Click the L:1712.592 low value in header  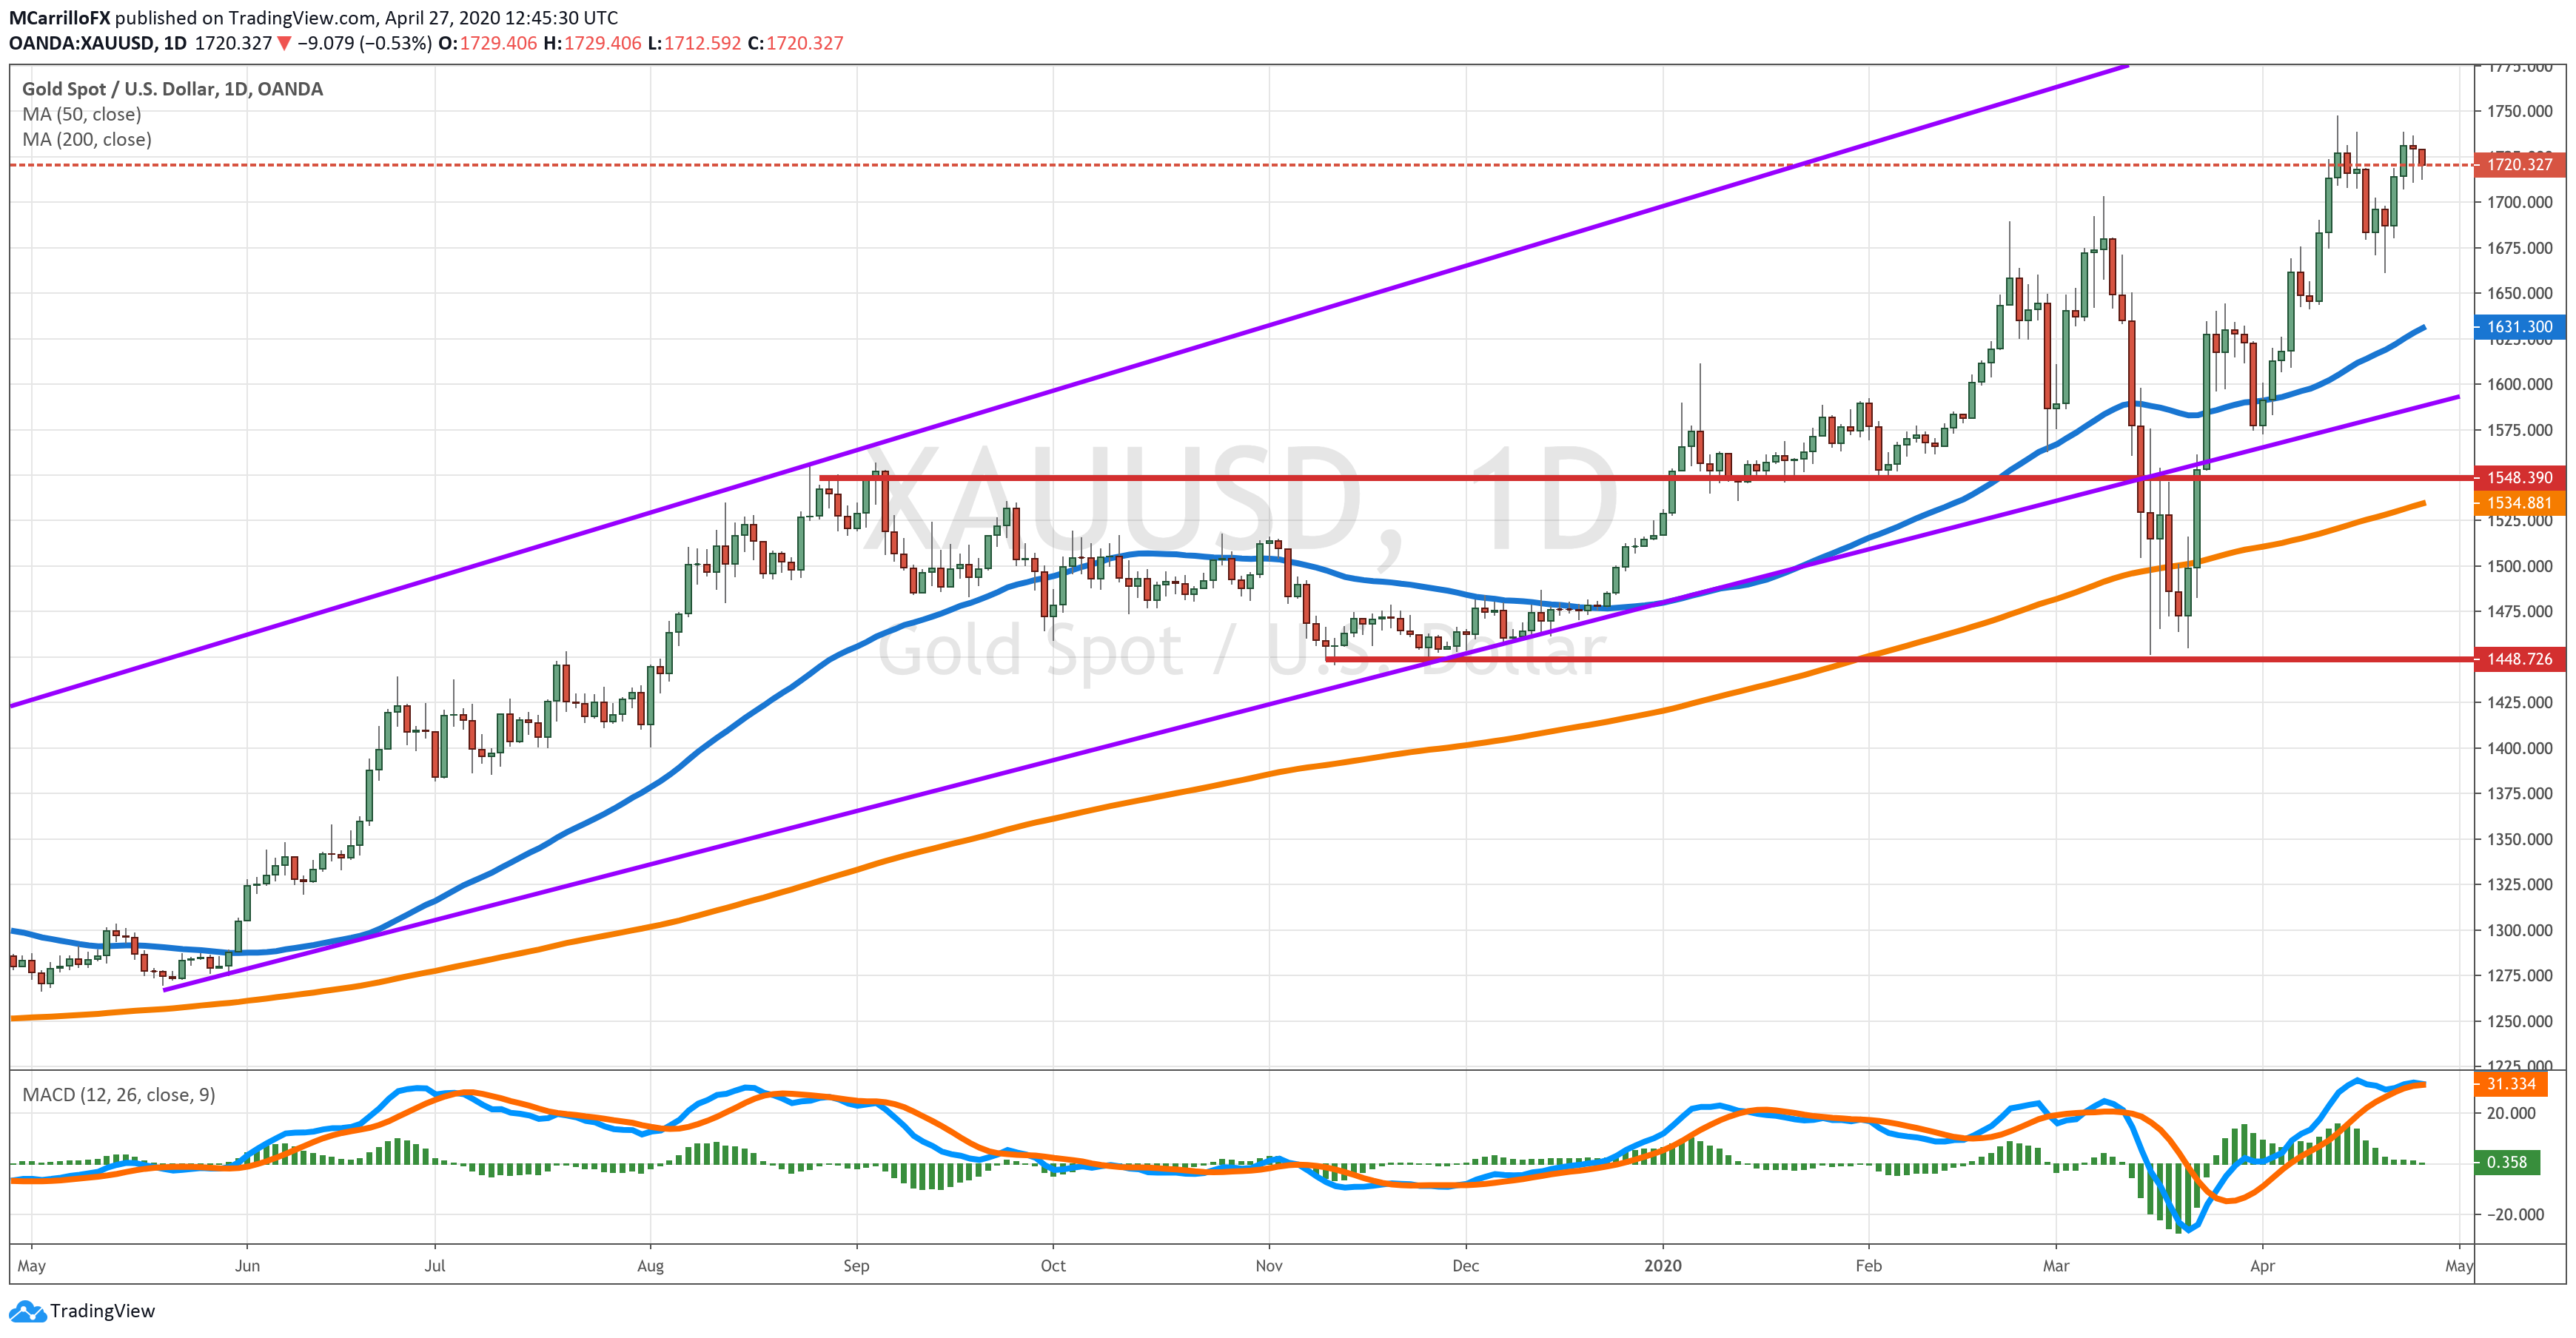[694, 43]
